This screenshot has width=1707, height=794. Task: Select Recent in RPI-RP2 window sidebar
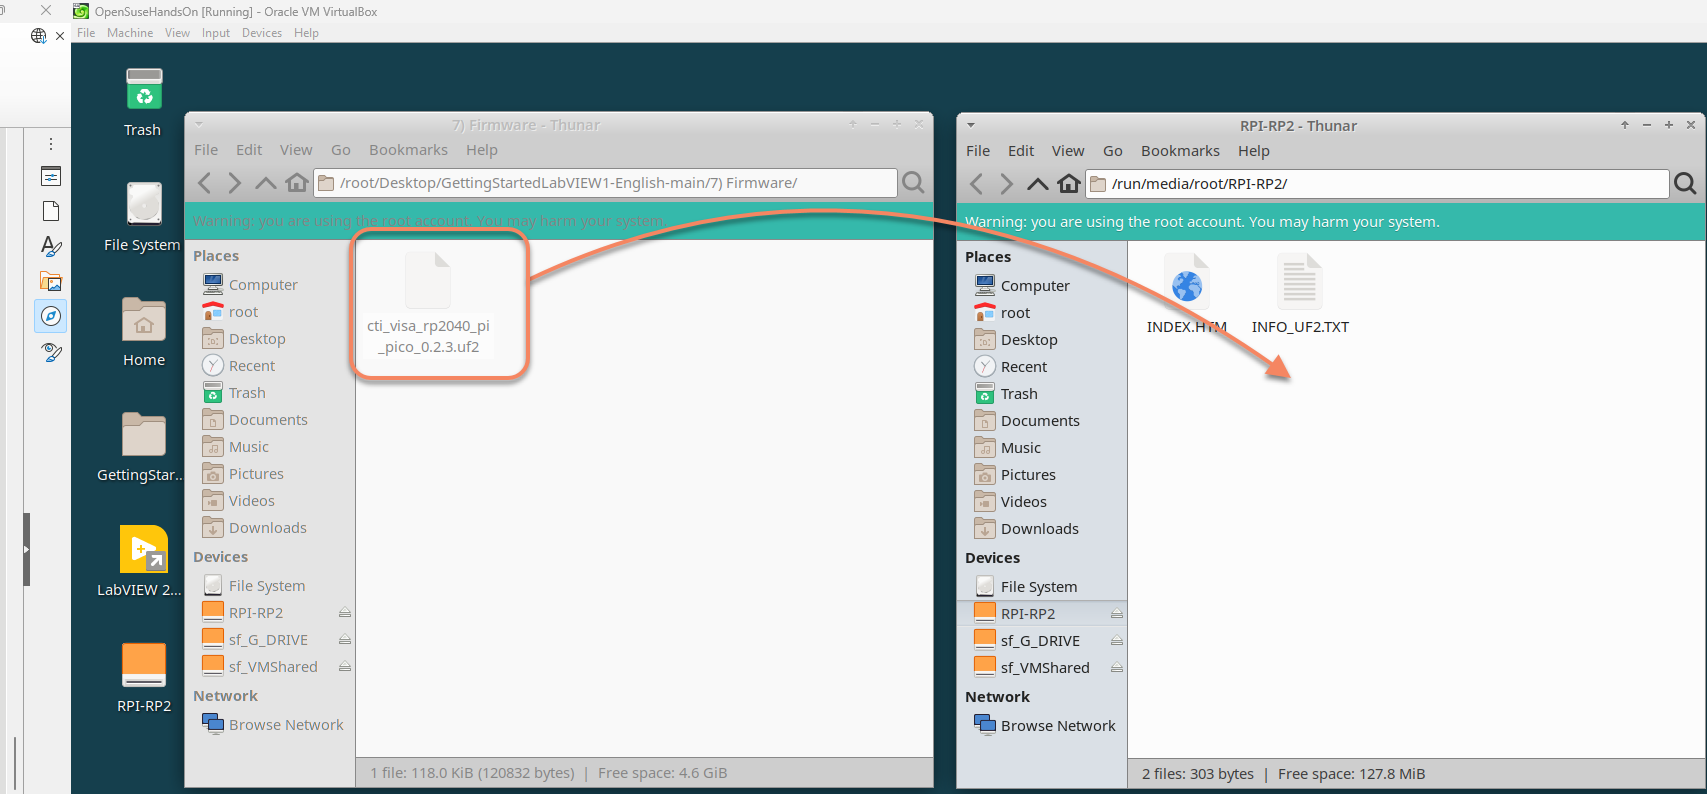click(1041, 367)
